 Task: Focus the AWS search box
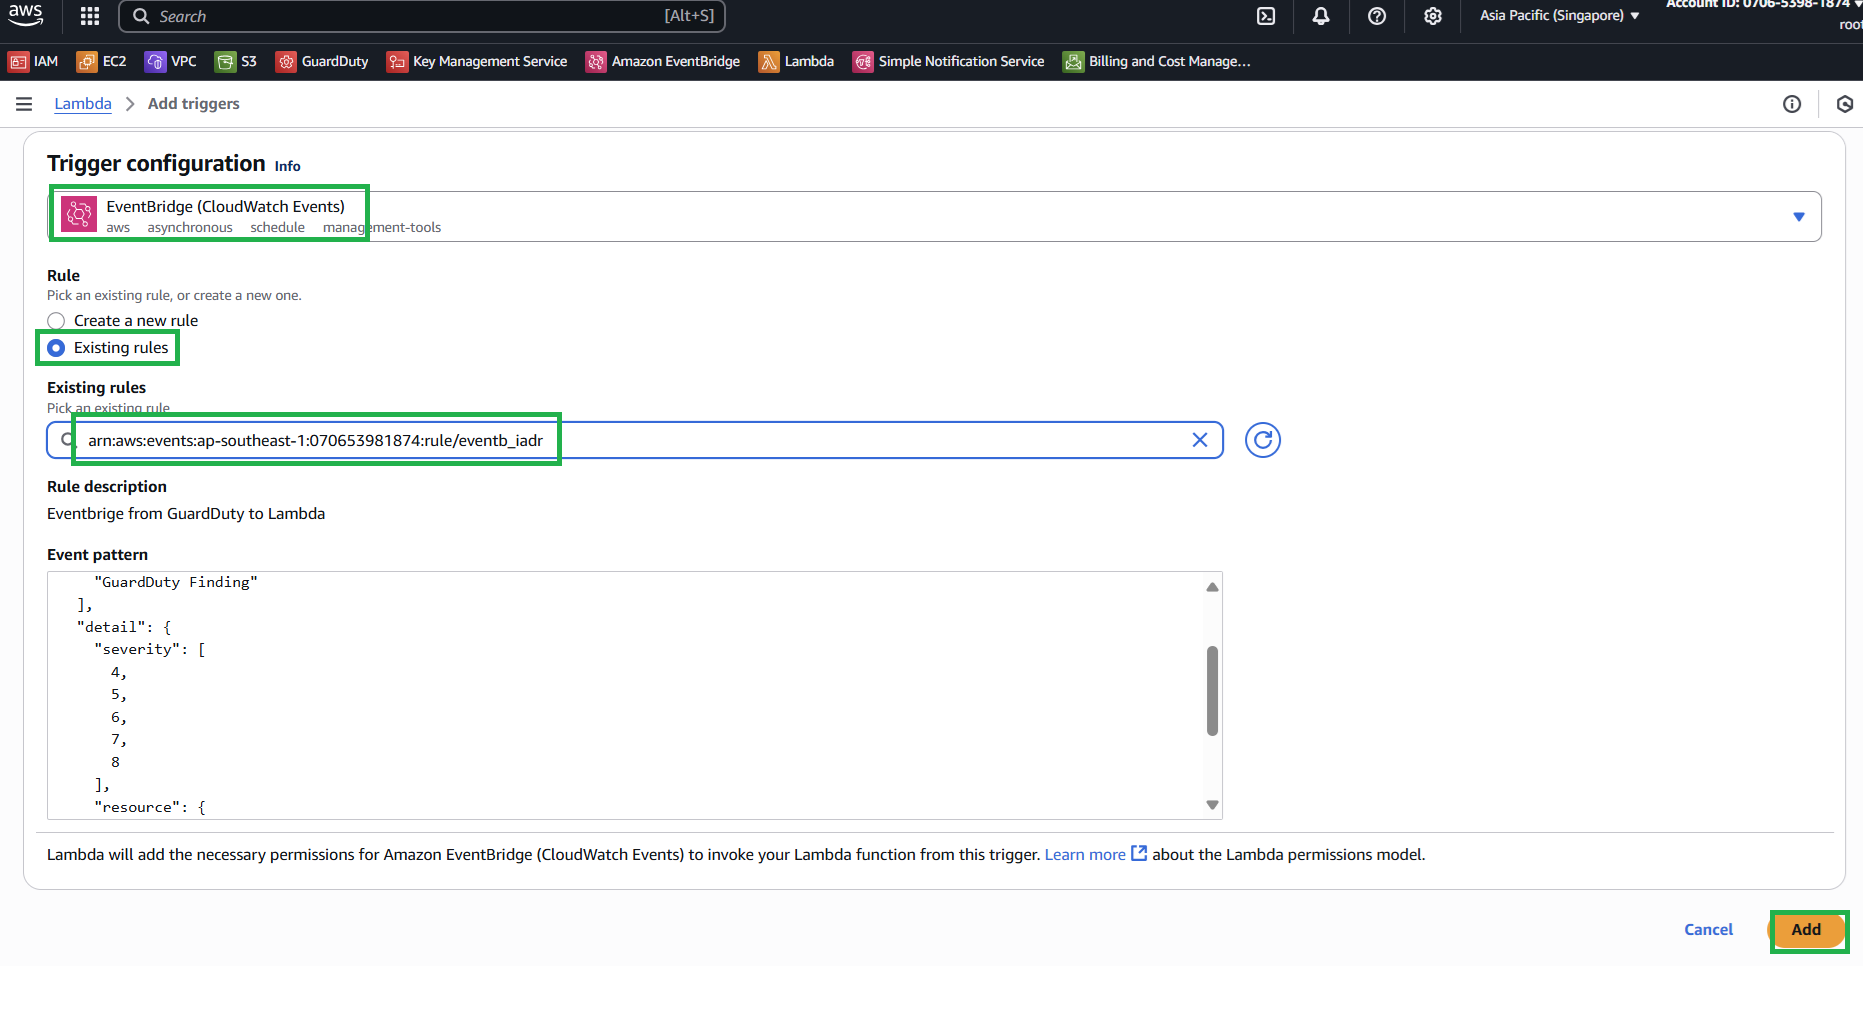(422, 16)
